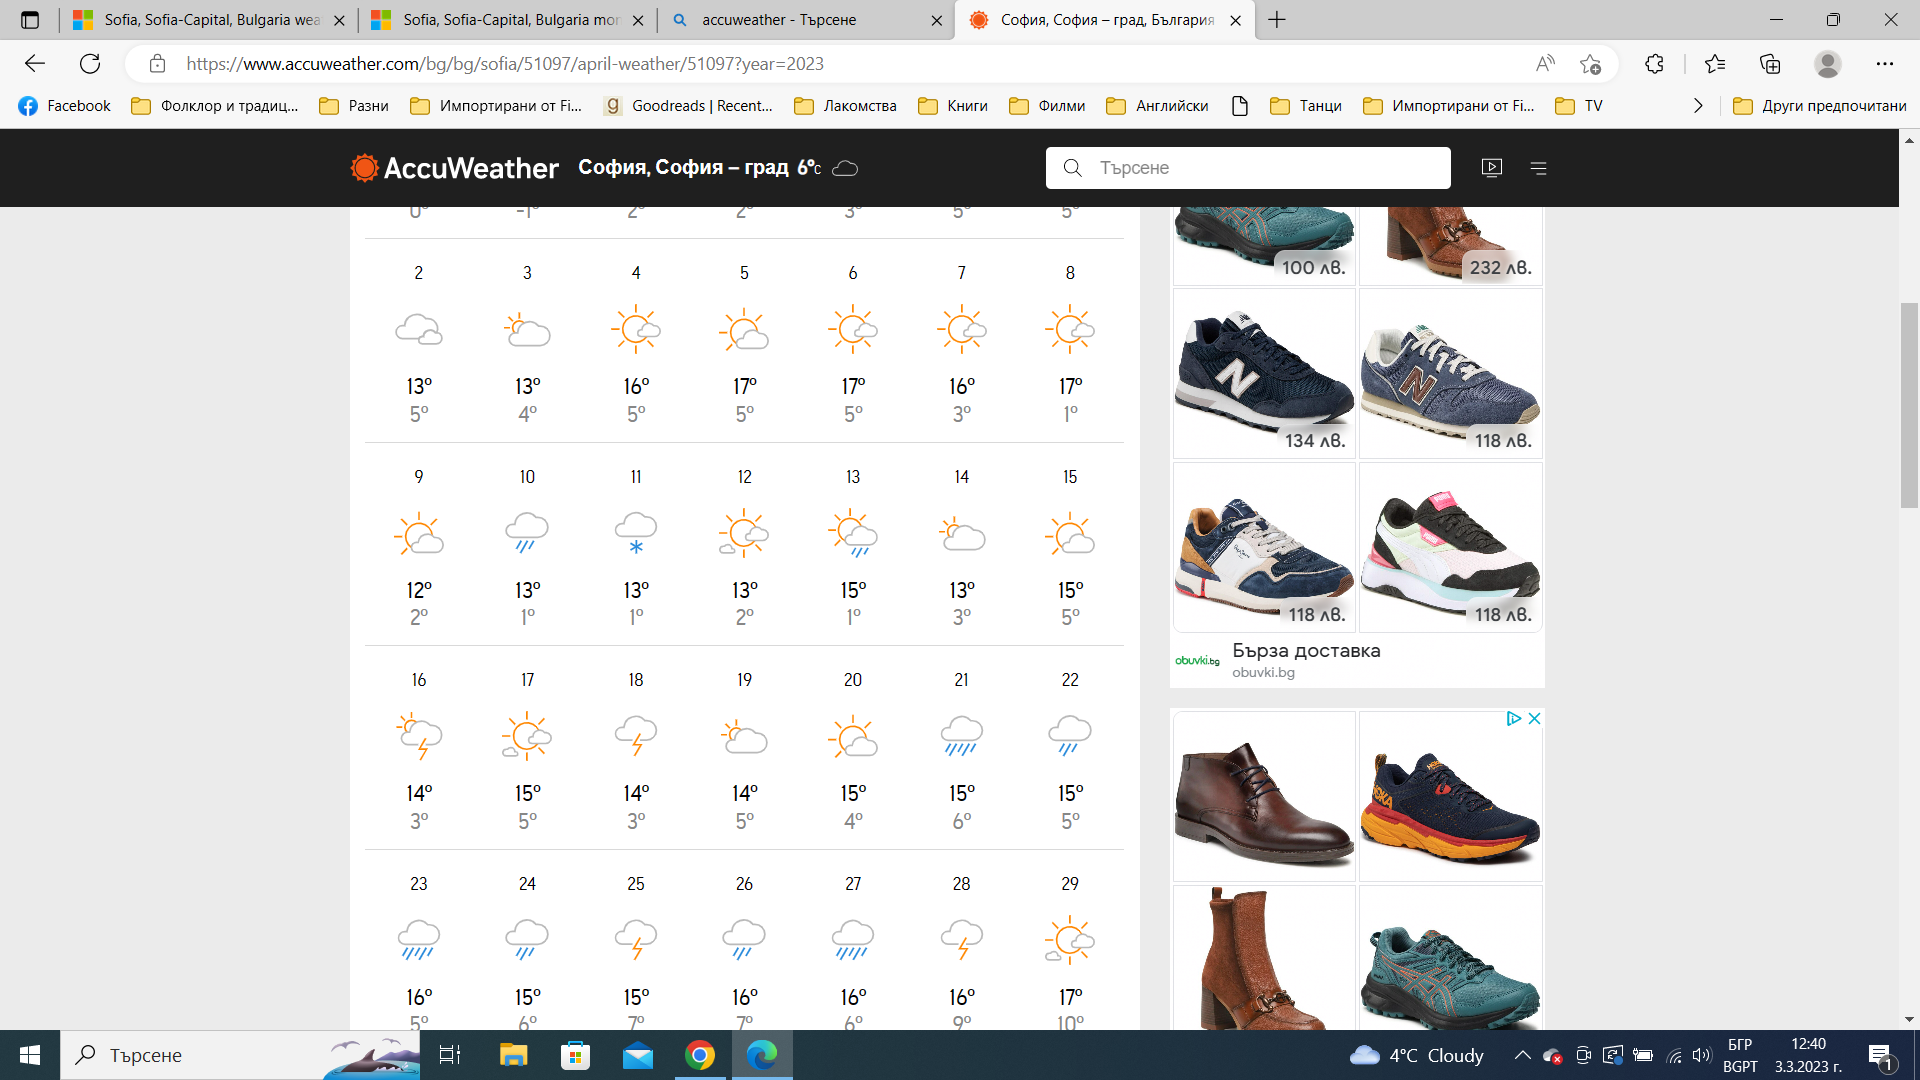Click April 16 thunderstorm weather icon

point(419,737)
